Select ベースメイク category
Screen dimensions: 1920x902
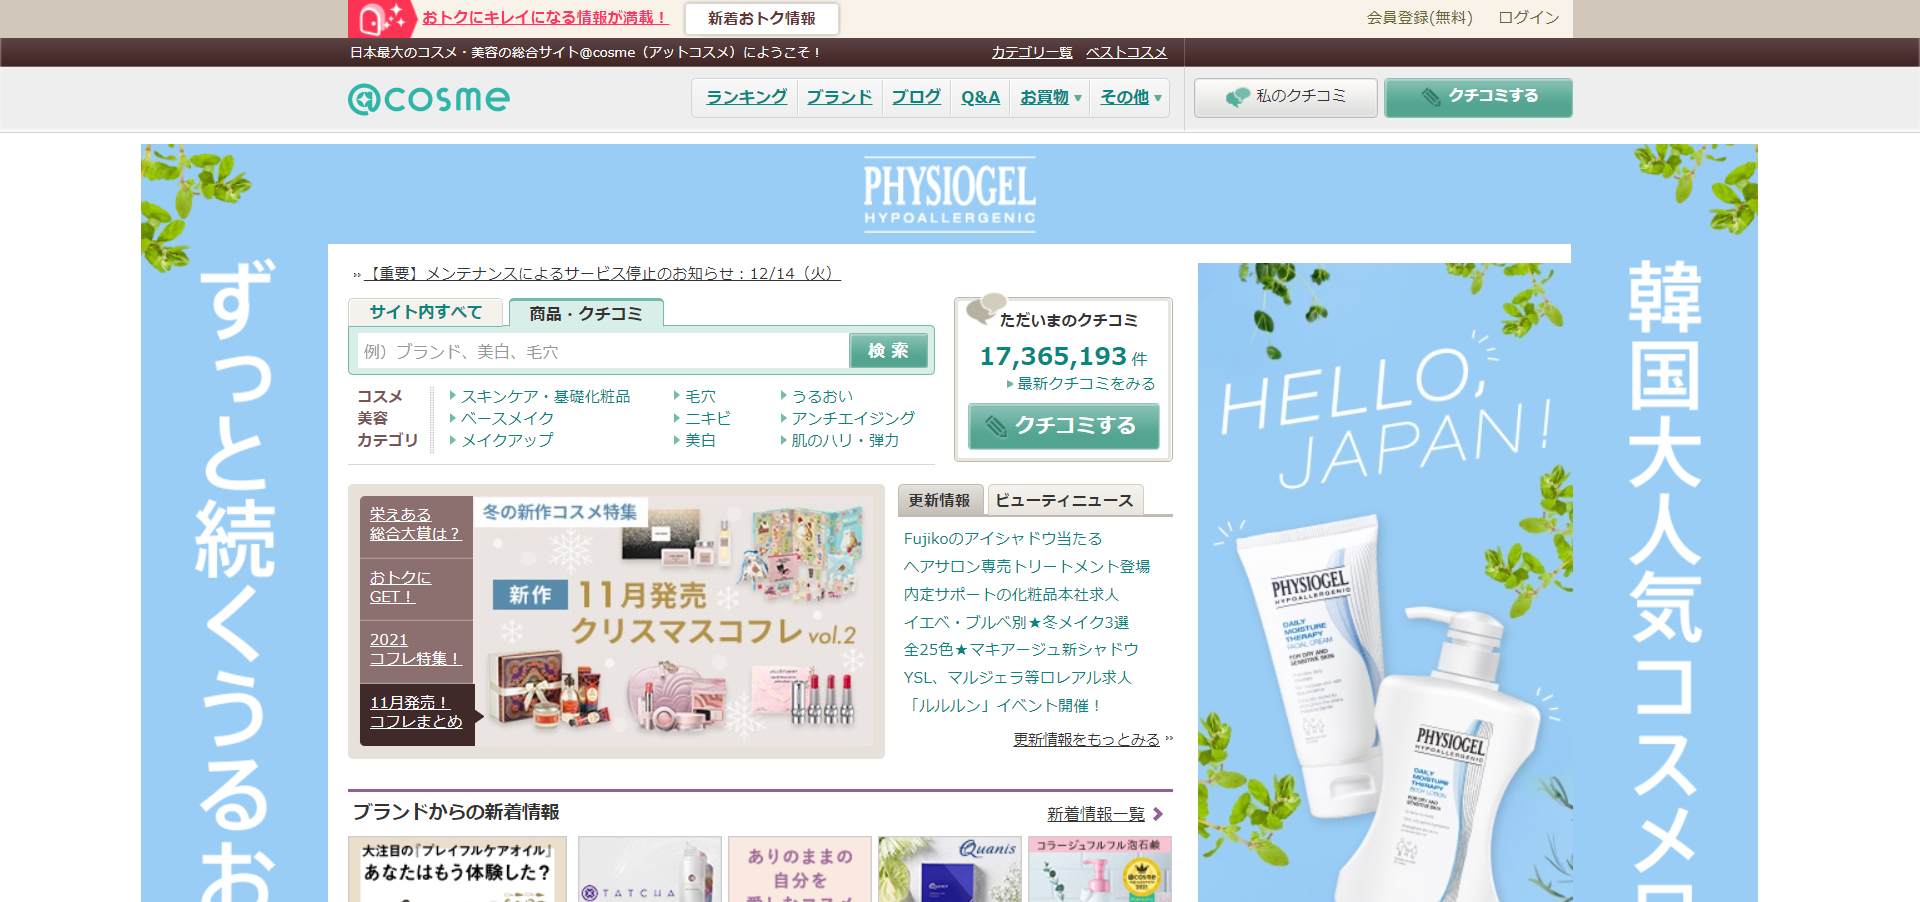pyautogui.click(x=507, y=418)
